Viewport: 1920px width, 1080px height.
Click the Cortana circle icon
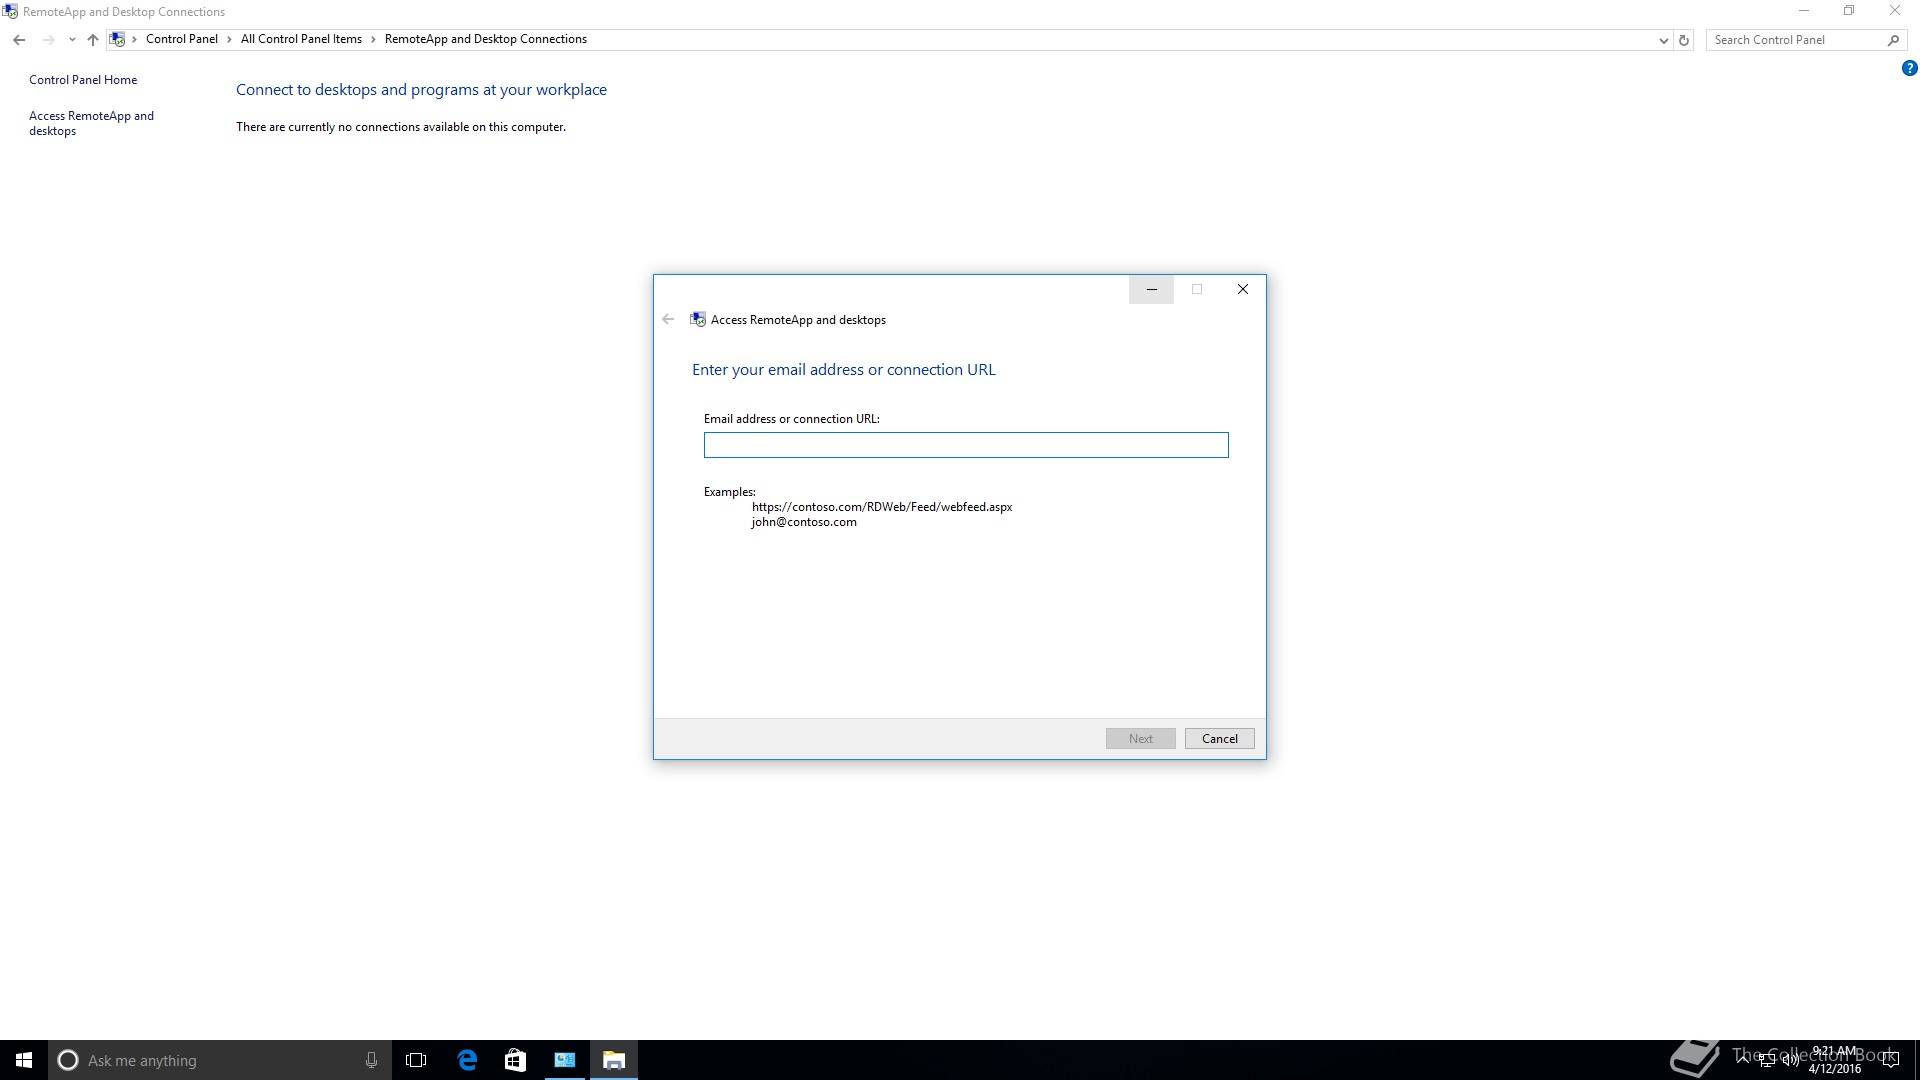68,1060
